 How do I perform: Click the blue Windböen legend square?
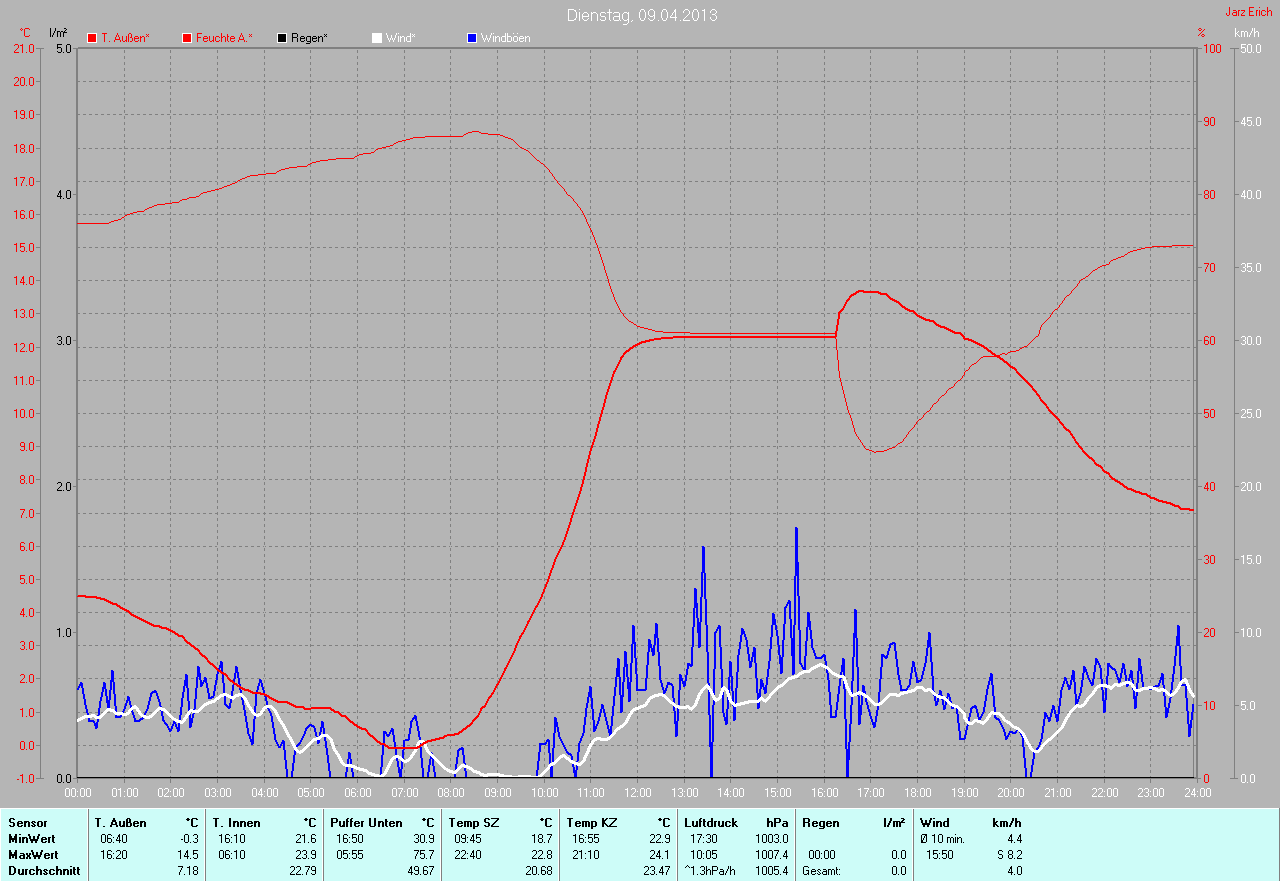pos(472,38)
